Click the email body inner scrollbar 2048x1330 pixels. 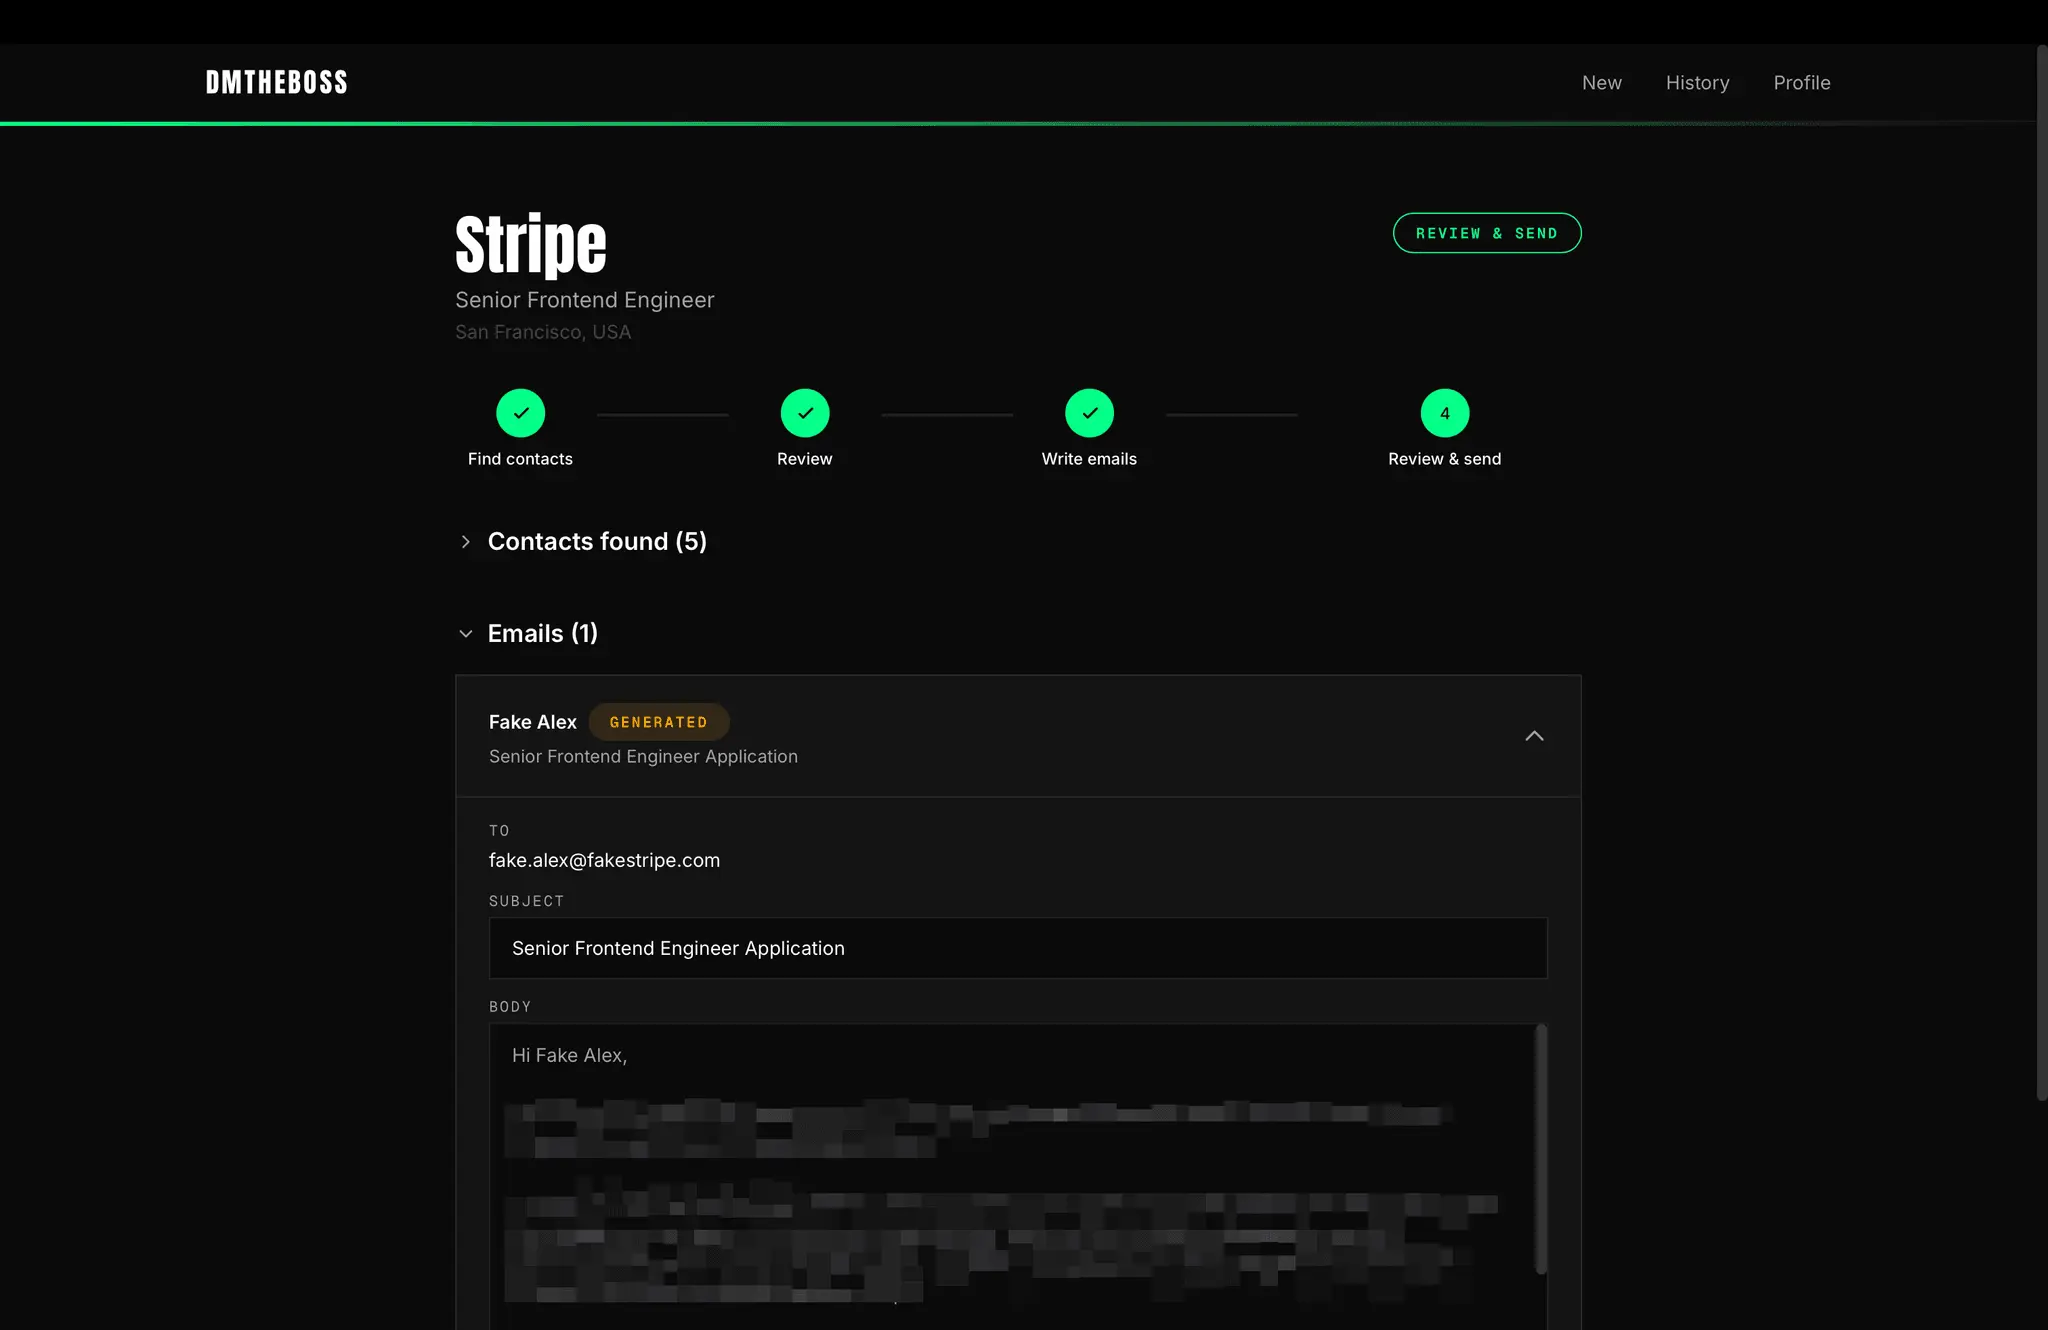(x=1541, y=1148)
